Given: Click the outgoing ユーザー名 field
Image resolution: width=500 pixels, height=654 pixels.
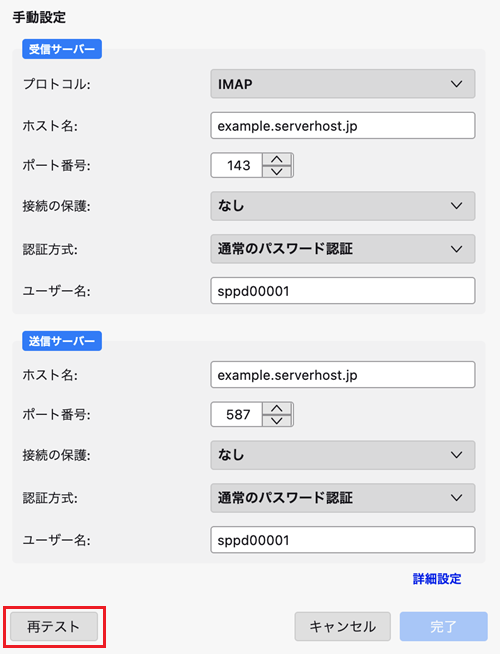Looking at the screenshot, I should (x=342, y=540).
